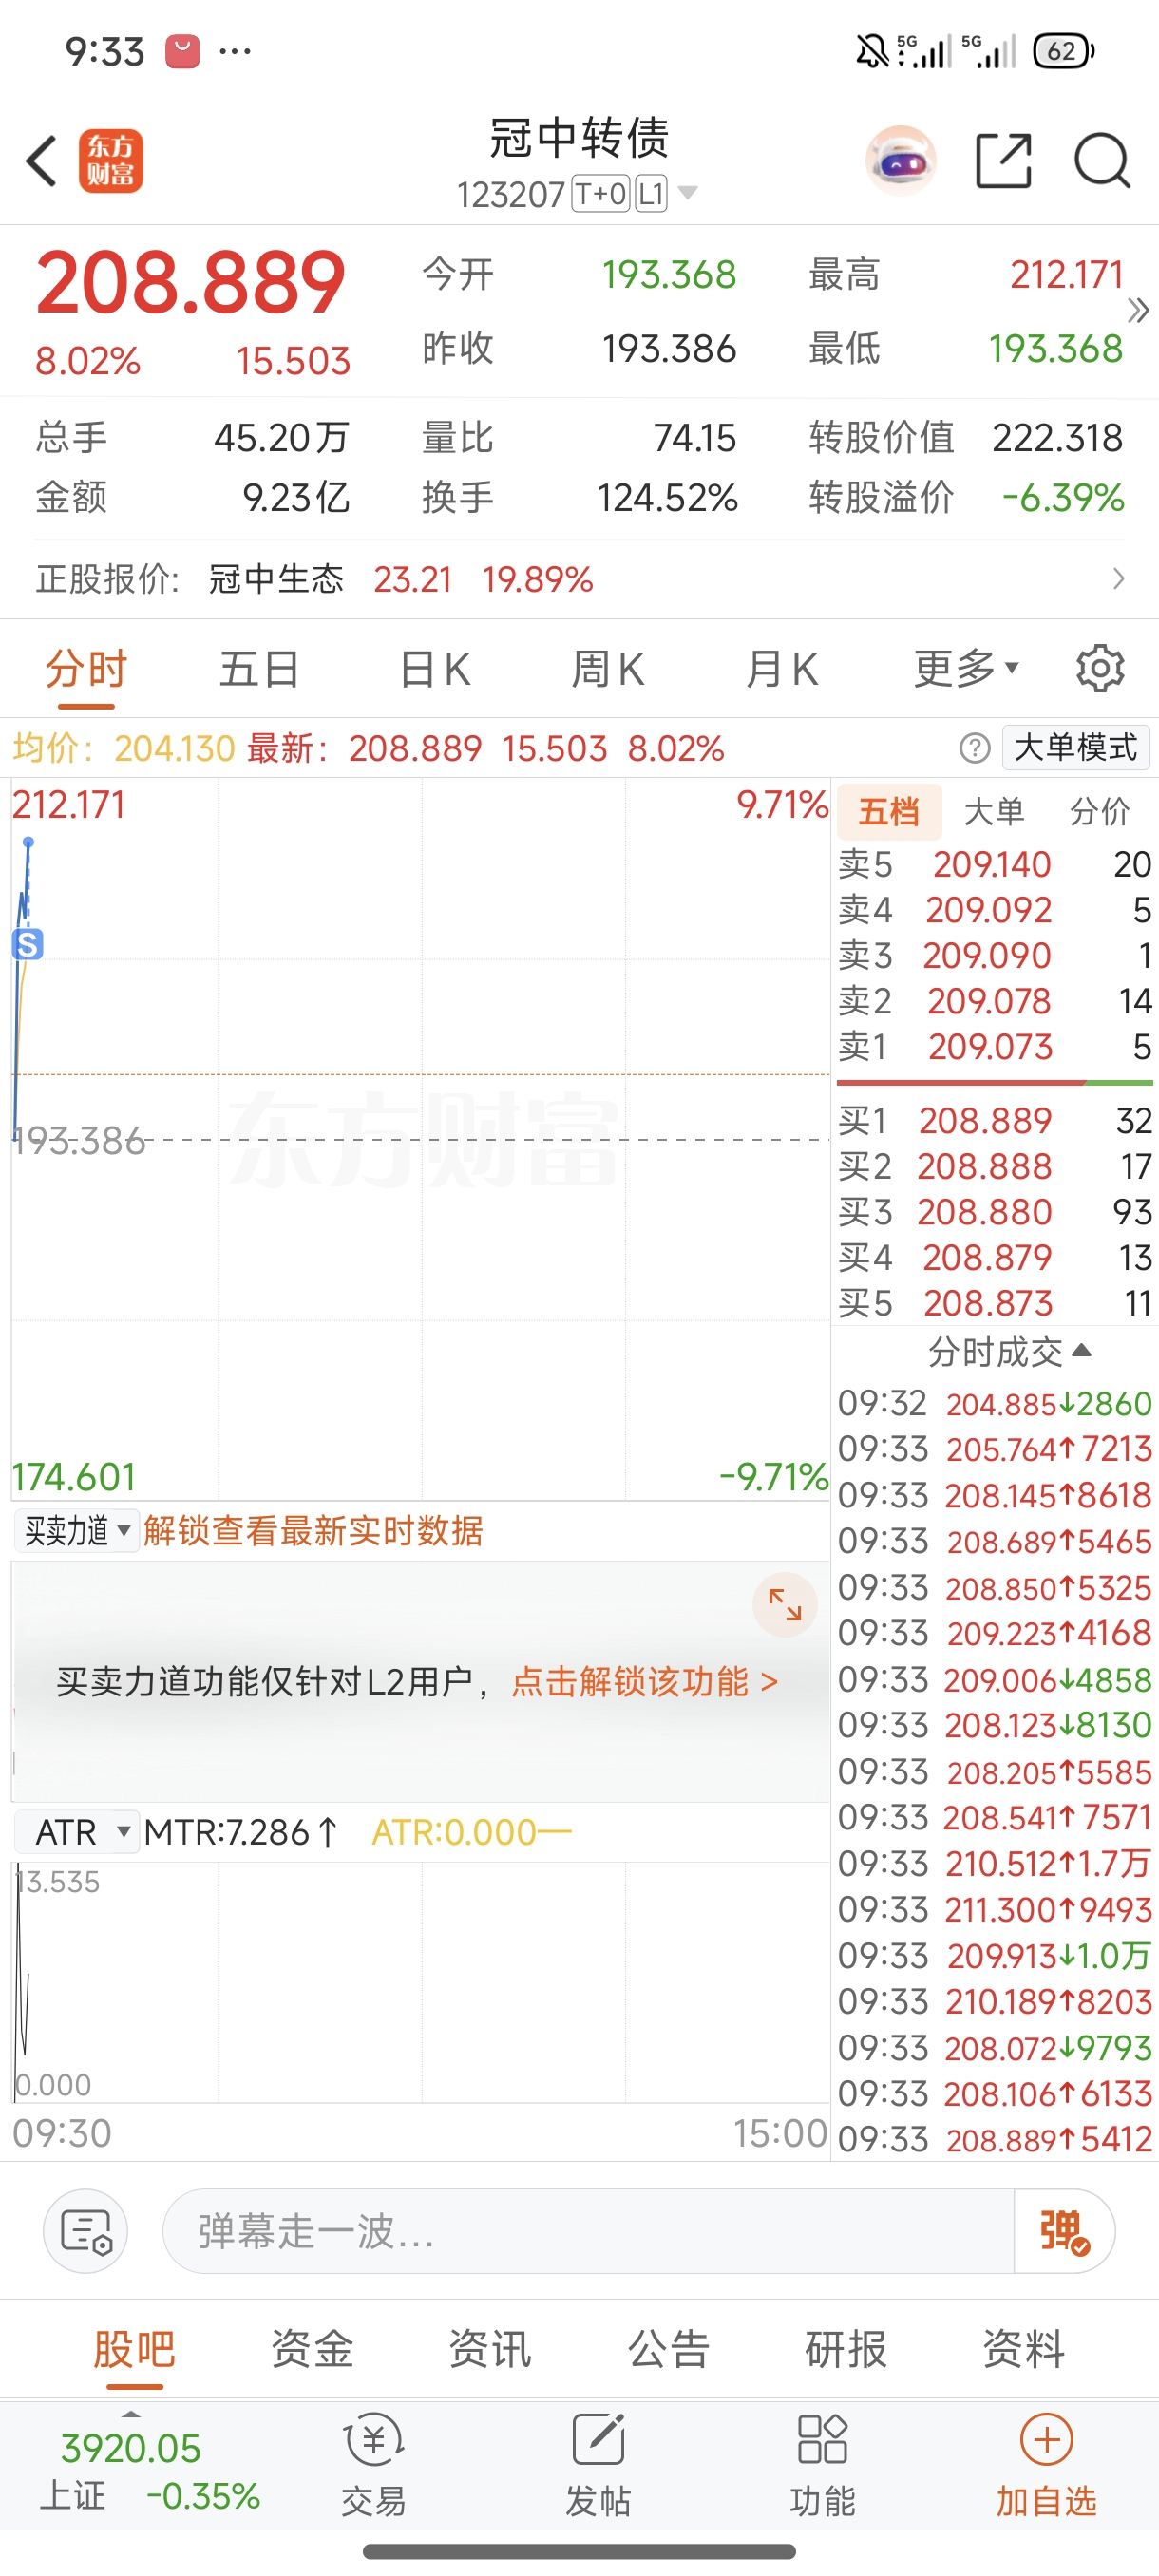Screen dimensions: 1159x2576
Task: Tap the help question mark icon
Action: [x=974, y=747]
